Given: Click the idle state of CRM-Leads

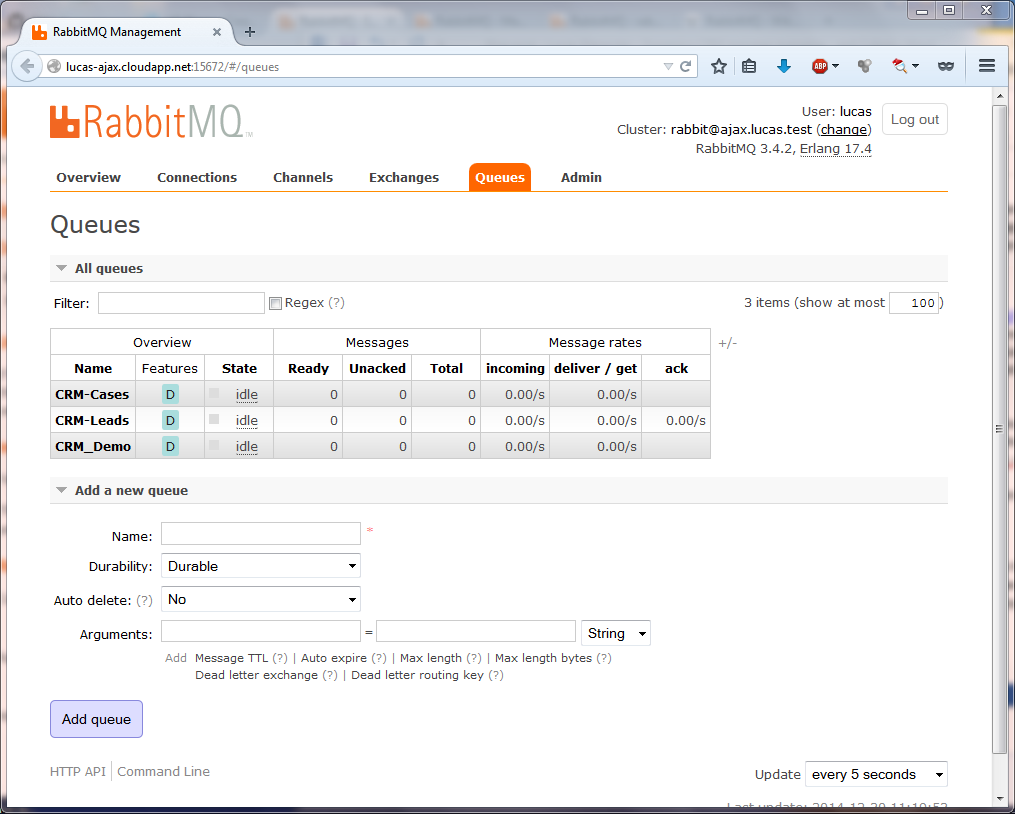Looking at the screenshot, I should [x=247, y=420].
